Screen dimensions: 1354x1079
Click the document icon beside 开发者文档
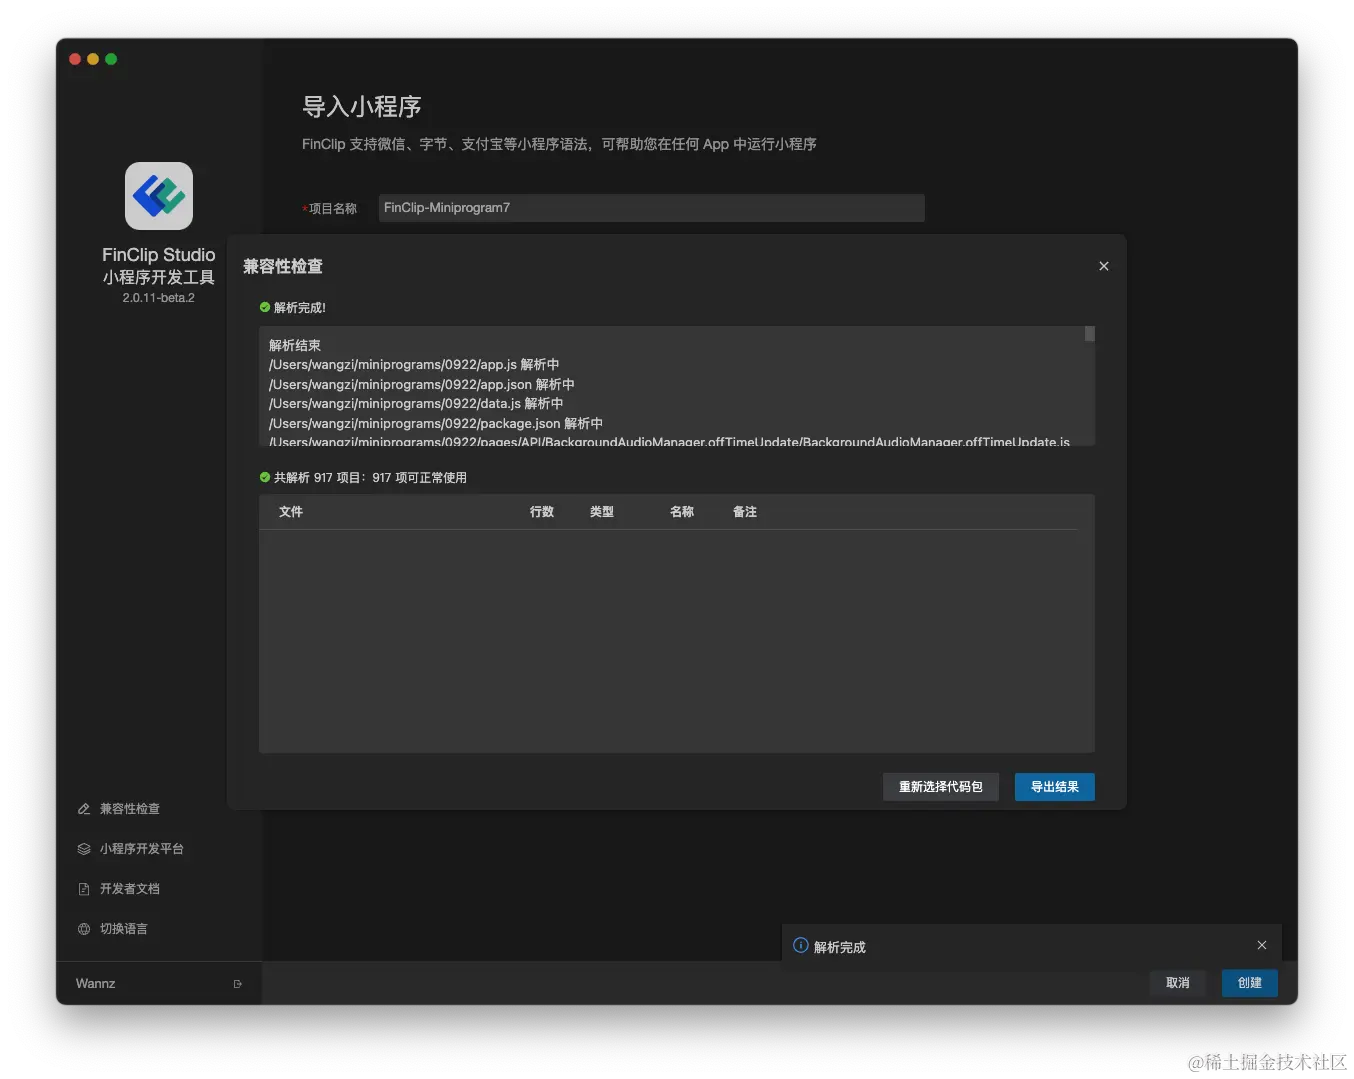tap(84, 889)
